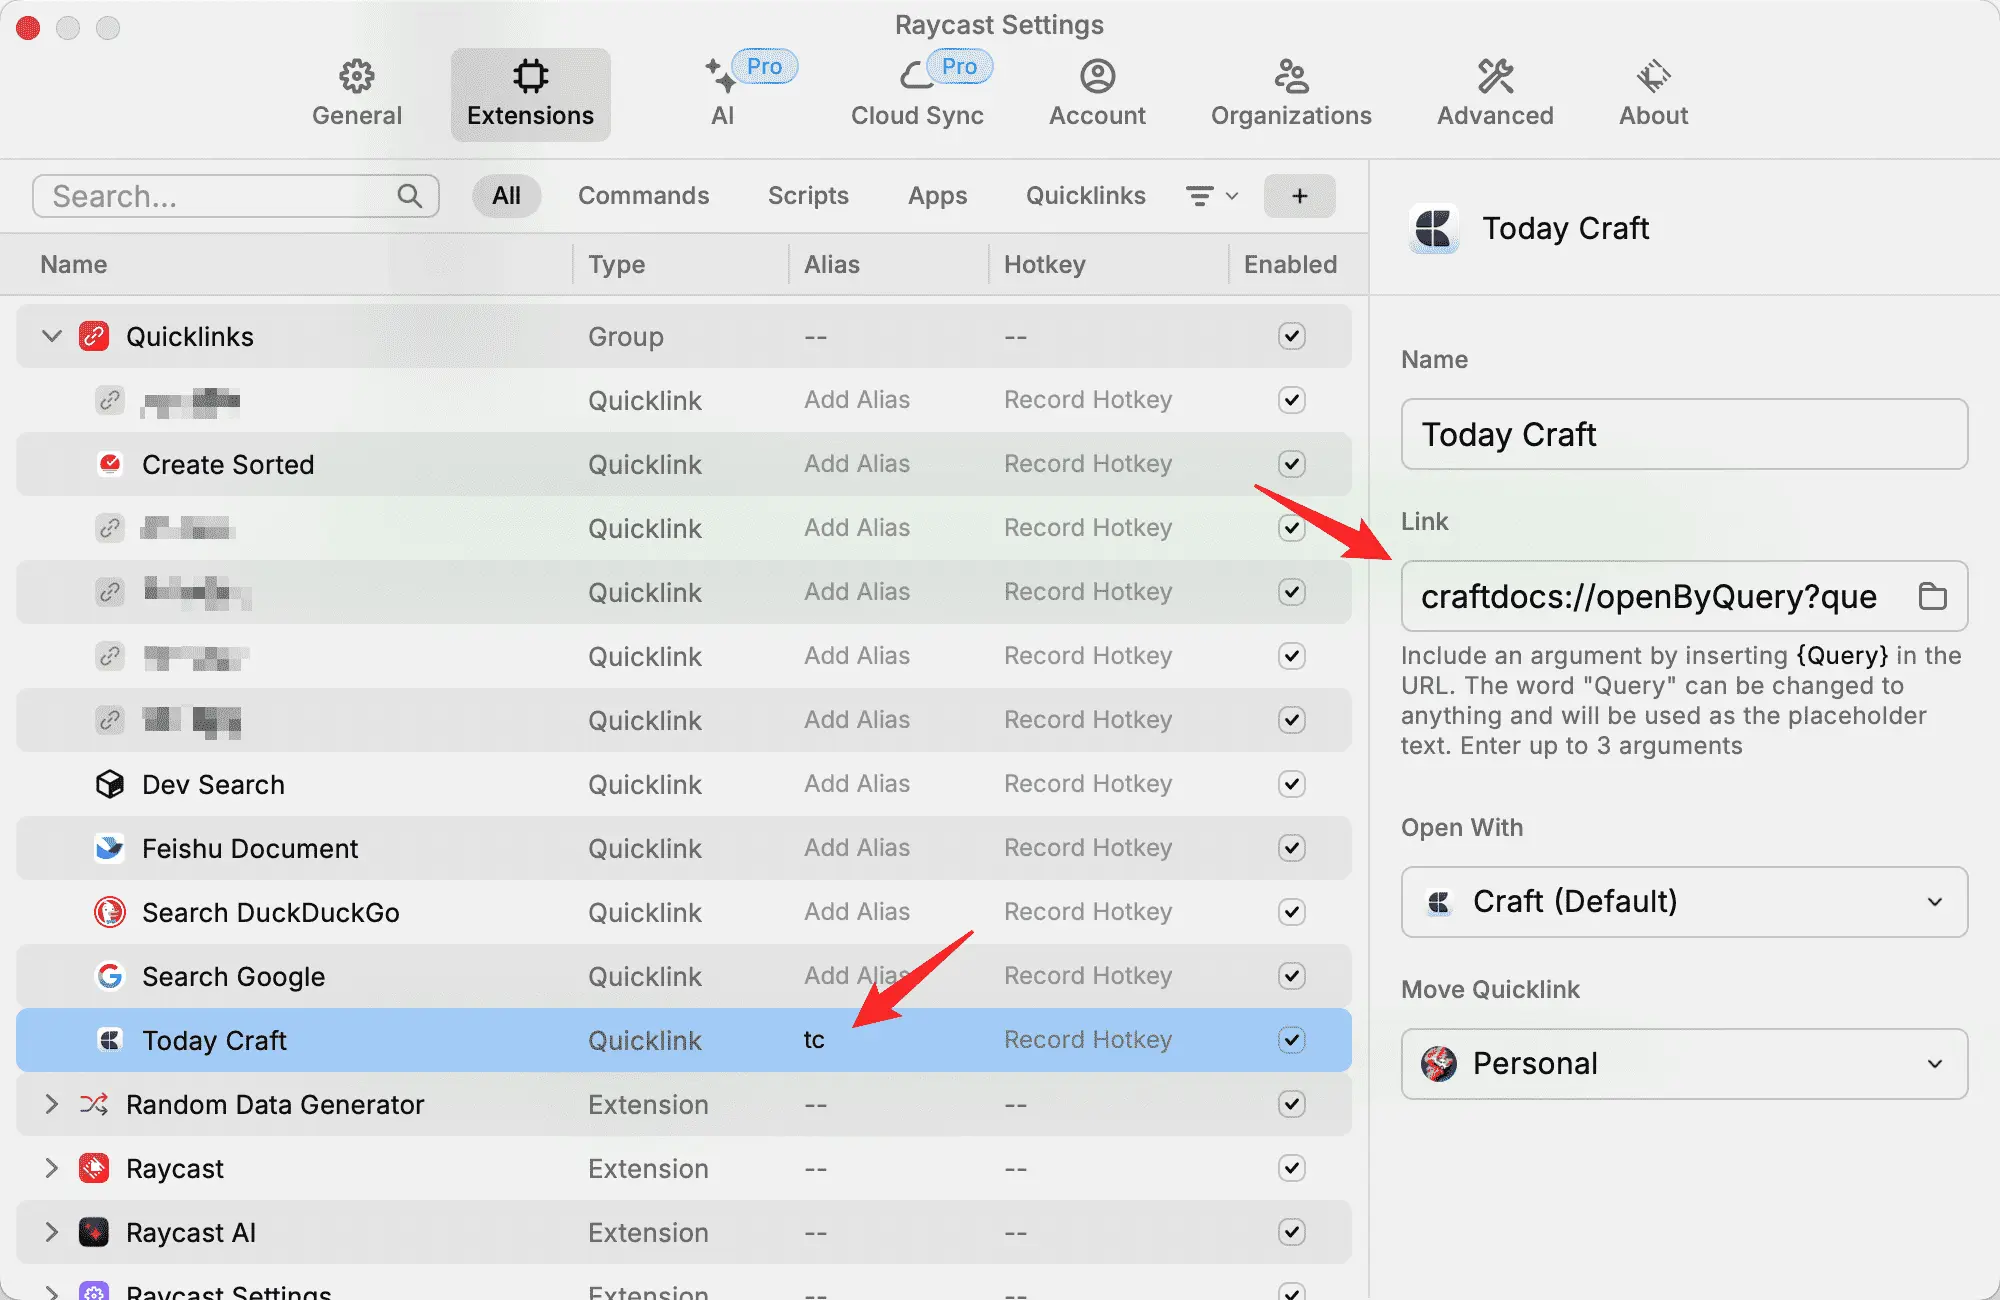Toggle Dev Search enabled checkbox
This screenshot has width=2000, height=1300.
pos(1292,784)
